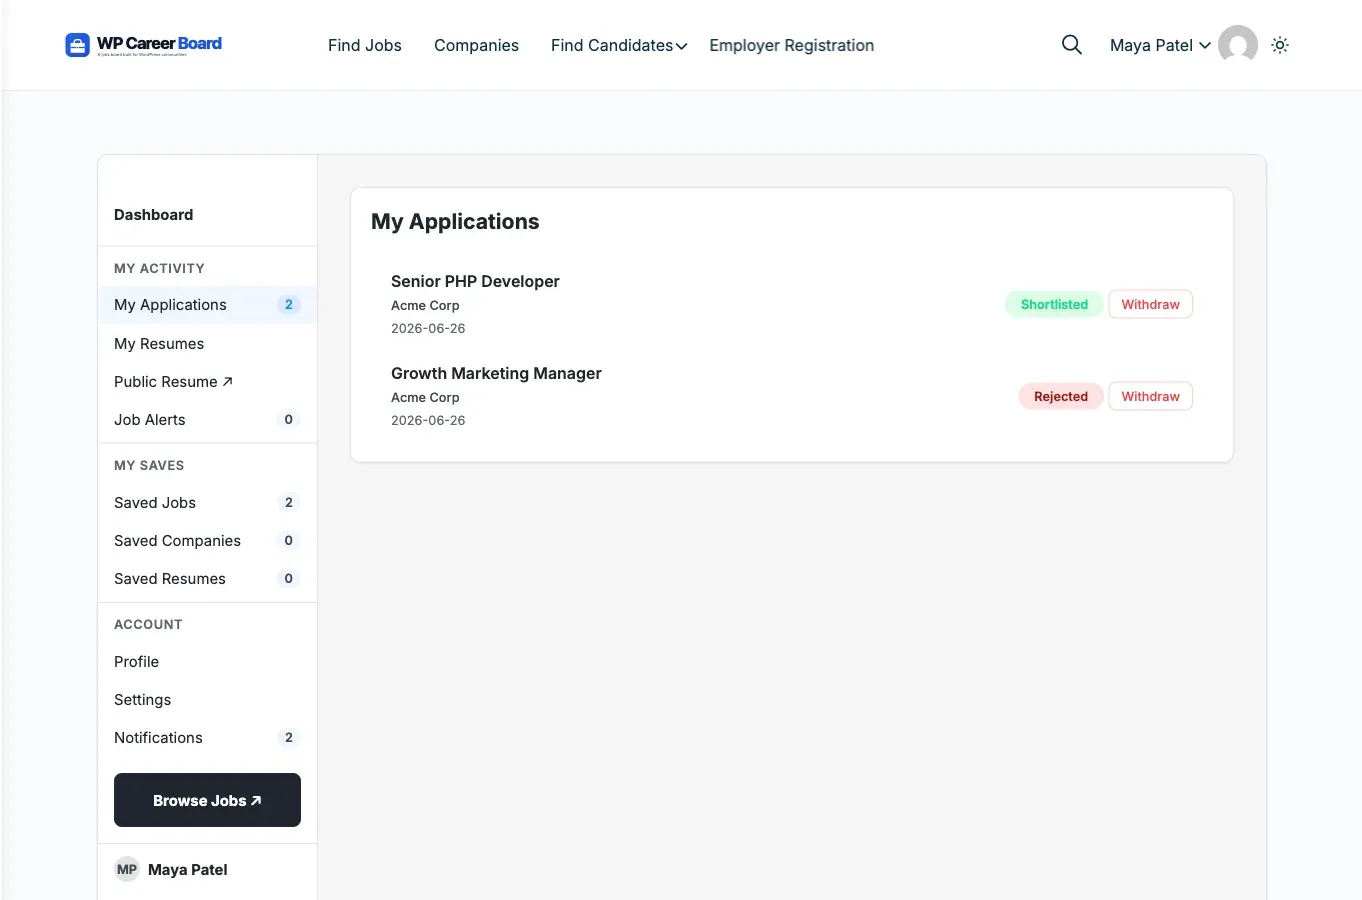Click the My Applications heading
Image resolution: width=1362 pixels, height=900 pixels.
click(x=455, y=222)
